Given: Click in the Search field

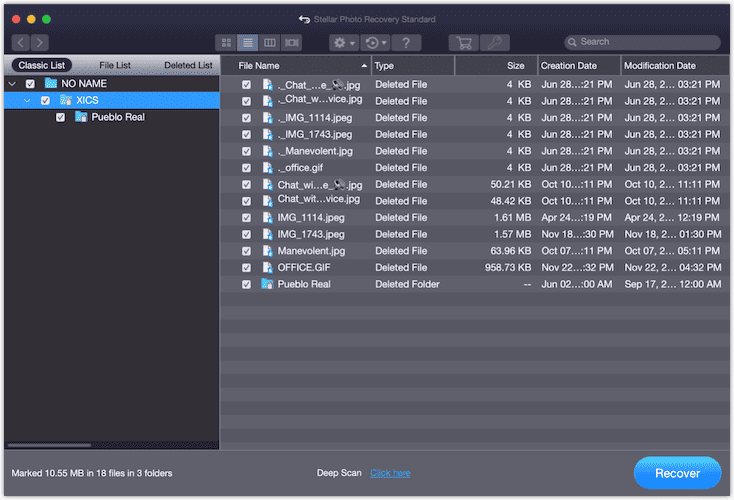Looking at the screenshot, I should tap(647, 42).
